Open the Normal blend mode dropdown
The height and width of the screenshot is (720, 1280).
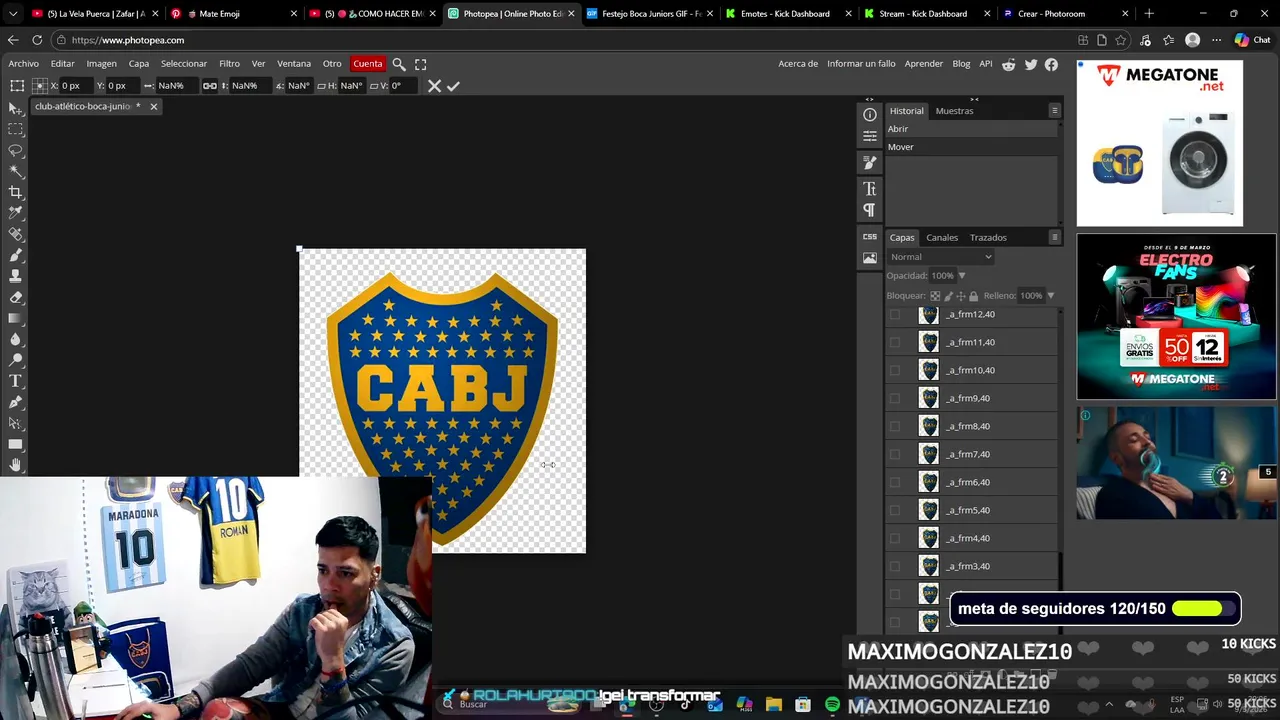941,257
